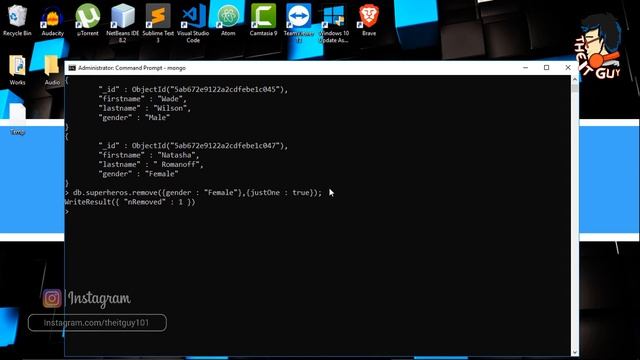640x360 pixels.
Task: Click the scrollbar up arrow in Command Prompt
Action: click(x=575, y=79)
